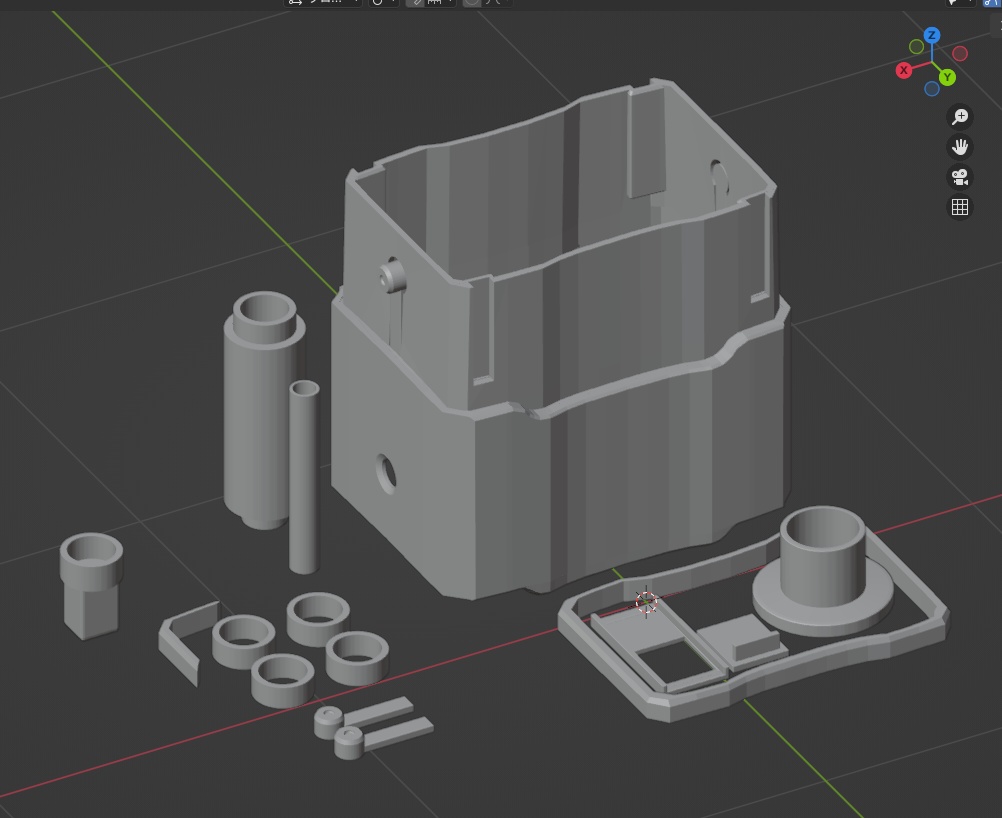The width and height of the screenshot is (1002, 818).
Task: Click the 3D cursor at scene origin
Action: tap(646, 600)
